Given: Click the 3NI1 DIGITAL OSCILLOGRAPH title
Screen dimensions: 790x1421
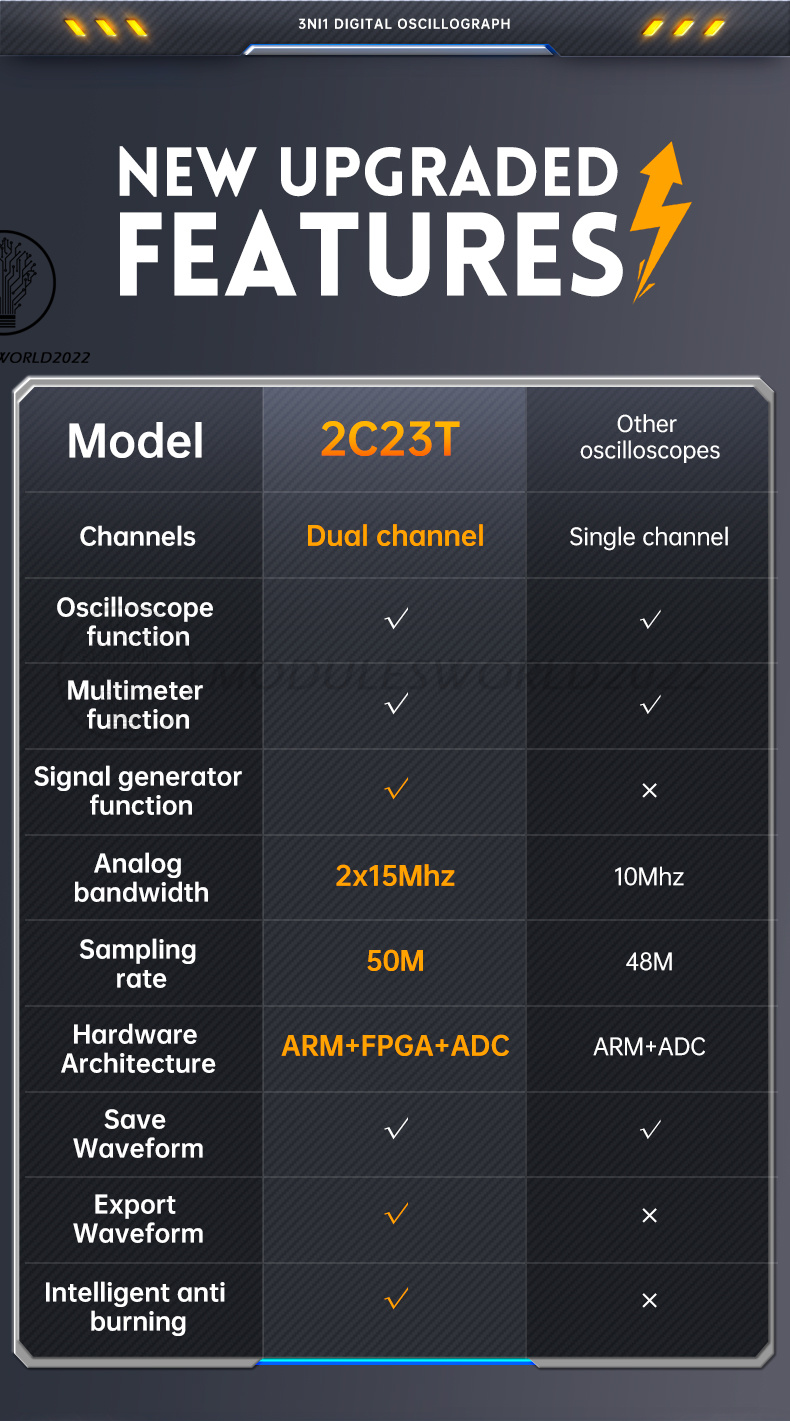Looking at the screenshot, I should (x=404, y=23).
